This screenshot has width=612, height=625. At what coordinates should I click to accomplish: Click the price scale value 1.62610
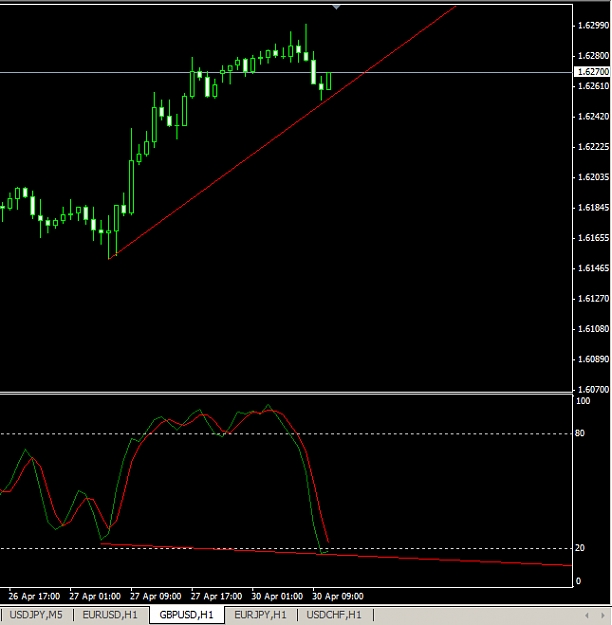coord(593,86)
